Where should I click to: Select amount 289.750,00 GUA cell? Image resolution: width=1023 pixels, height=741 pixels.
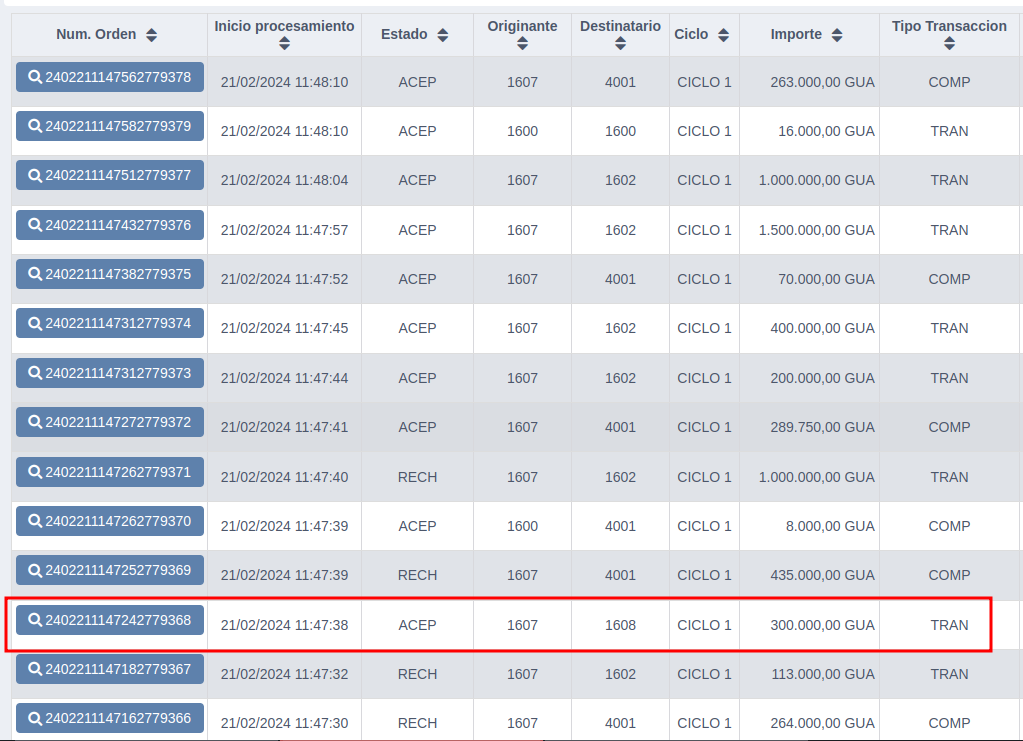coord(809,427)
